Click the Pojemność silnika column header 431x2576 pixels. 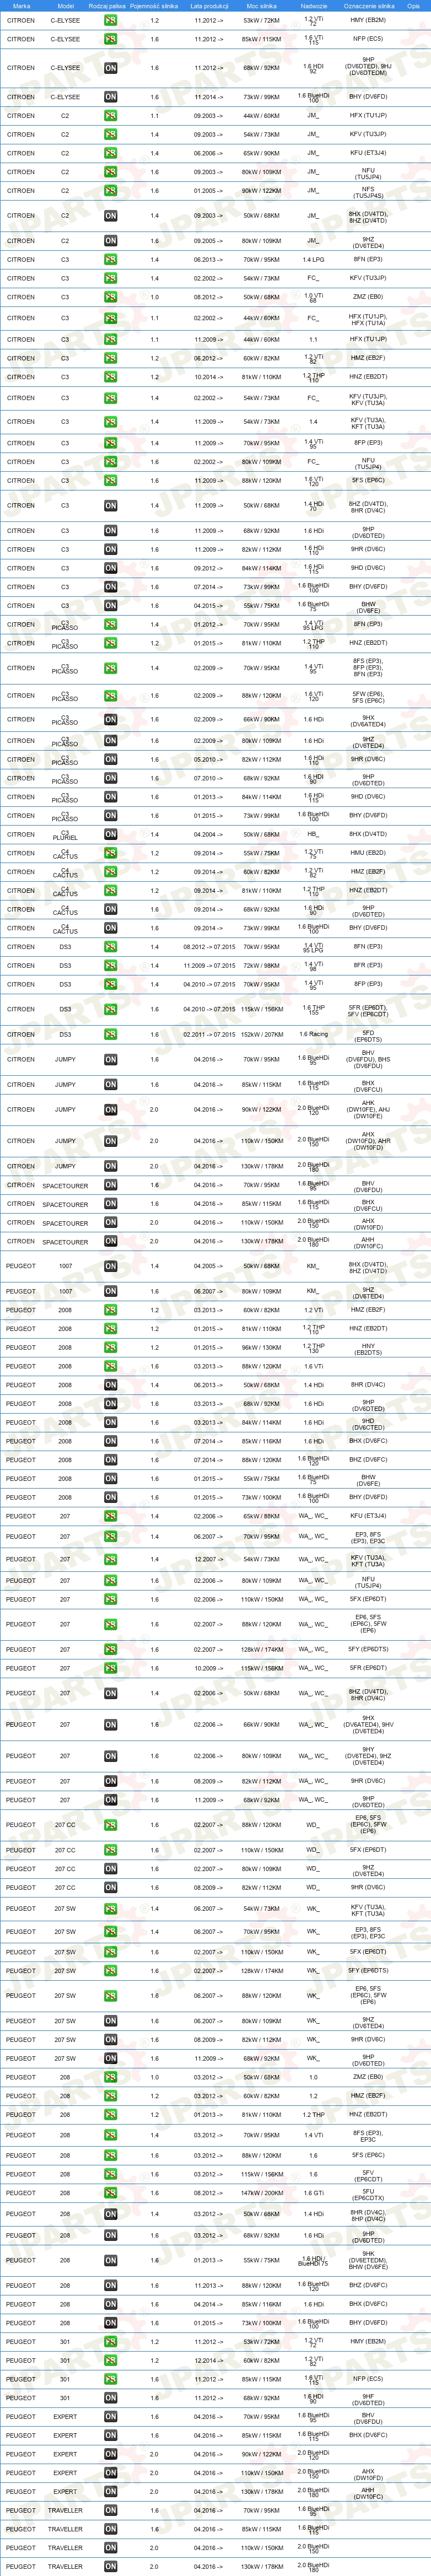tap(154, 6)
